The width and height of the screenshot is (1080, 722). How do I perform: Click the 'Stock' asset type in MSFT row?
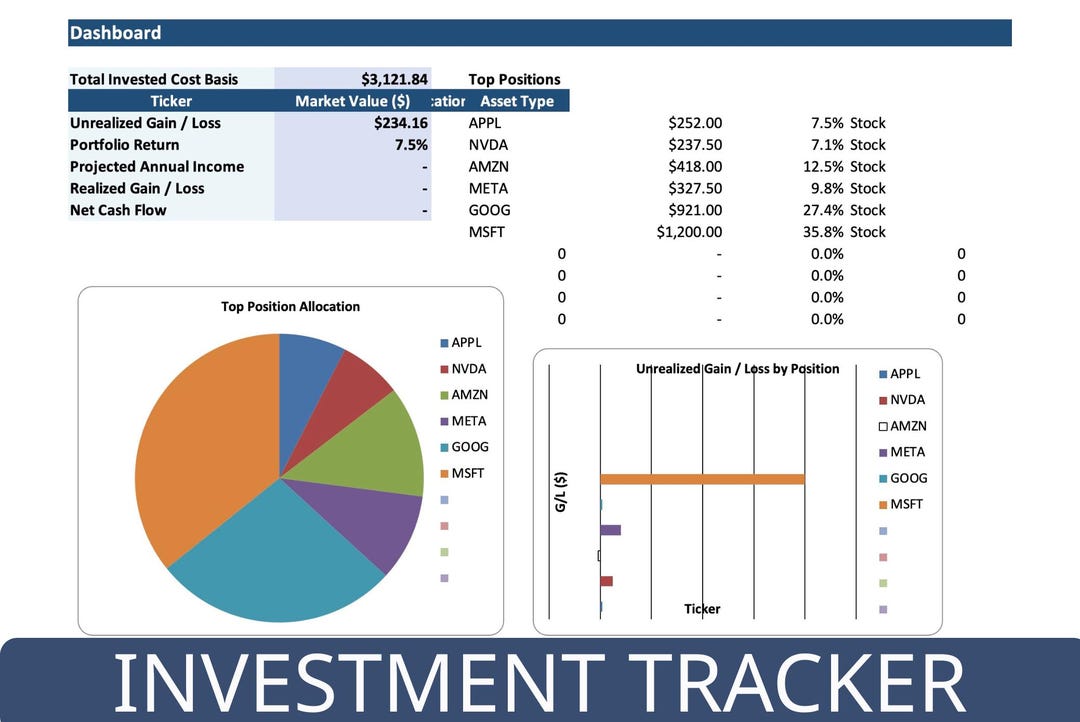(x=868, y=232)
